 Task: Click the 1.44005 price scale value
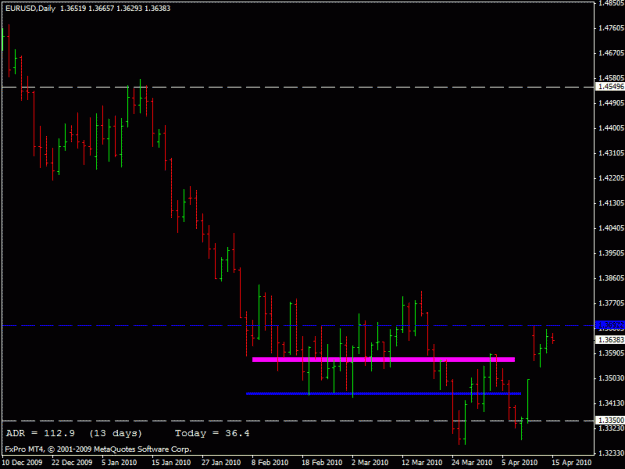611,128
